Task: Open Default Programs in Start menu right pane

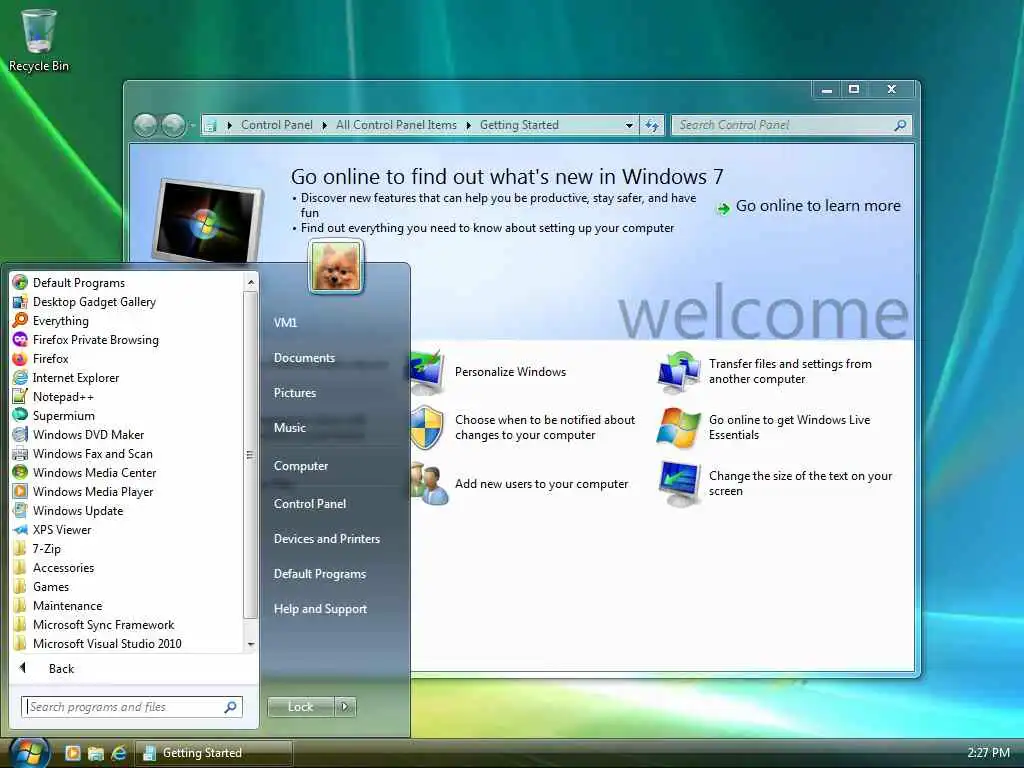Action: [x=319, y=574]
